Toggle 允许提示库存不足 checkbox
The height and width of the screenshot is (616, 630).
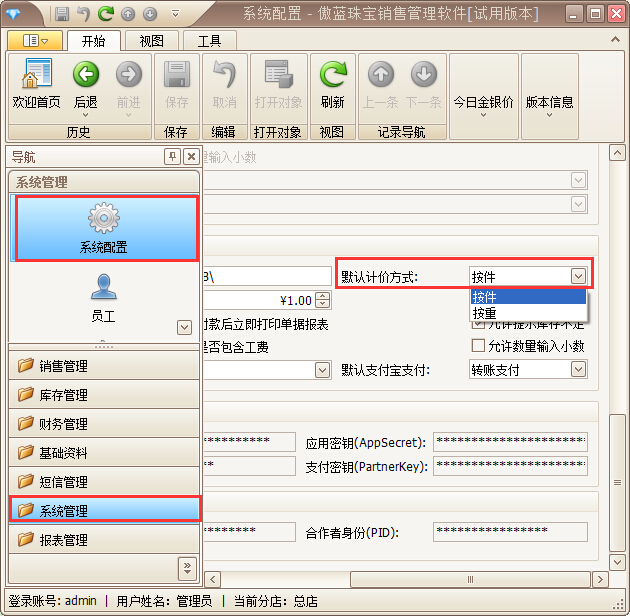[x=478, y=324]
